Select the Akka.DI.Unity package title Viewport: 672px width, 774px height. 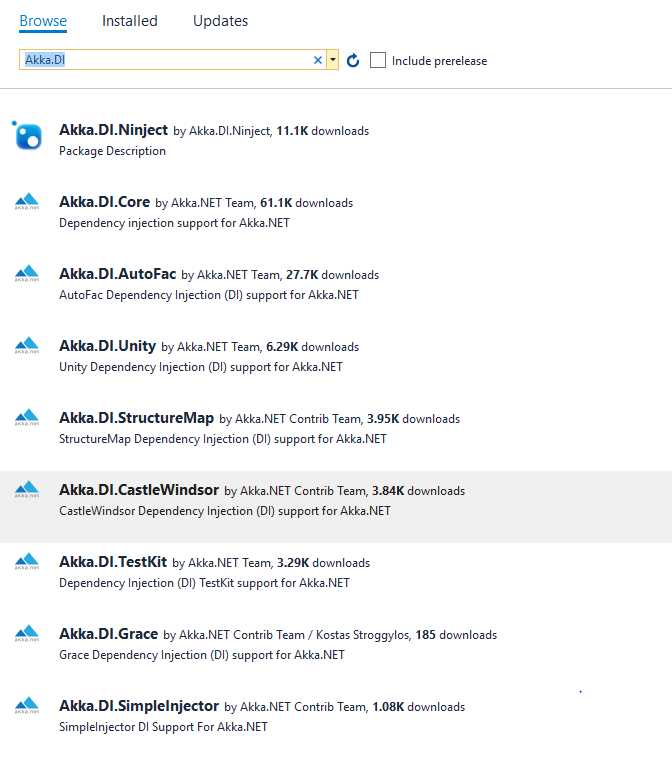click(x=108, y=346)
